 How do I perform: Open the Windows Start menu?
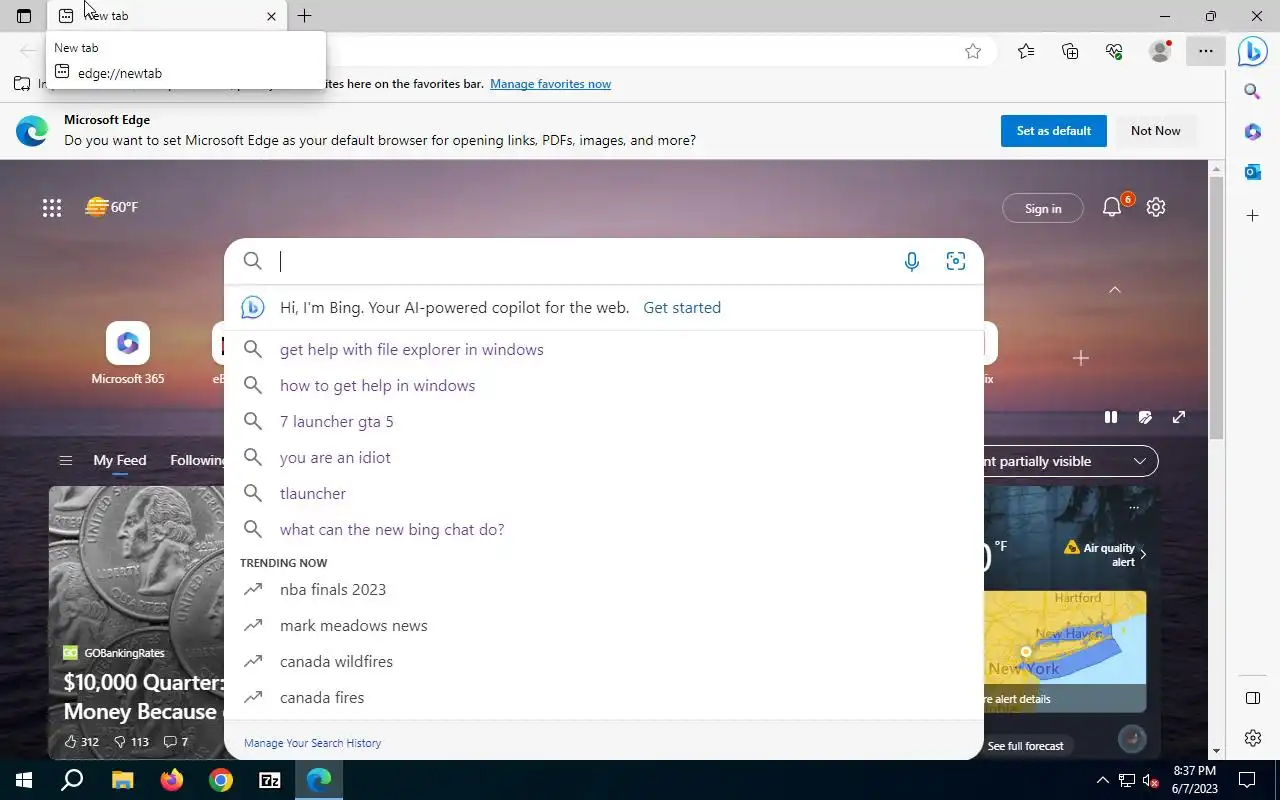[24, 780]
